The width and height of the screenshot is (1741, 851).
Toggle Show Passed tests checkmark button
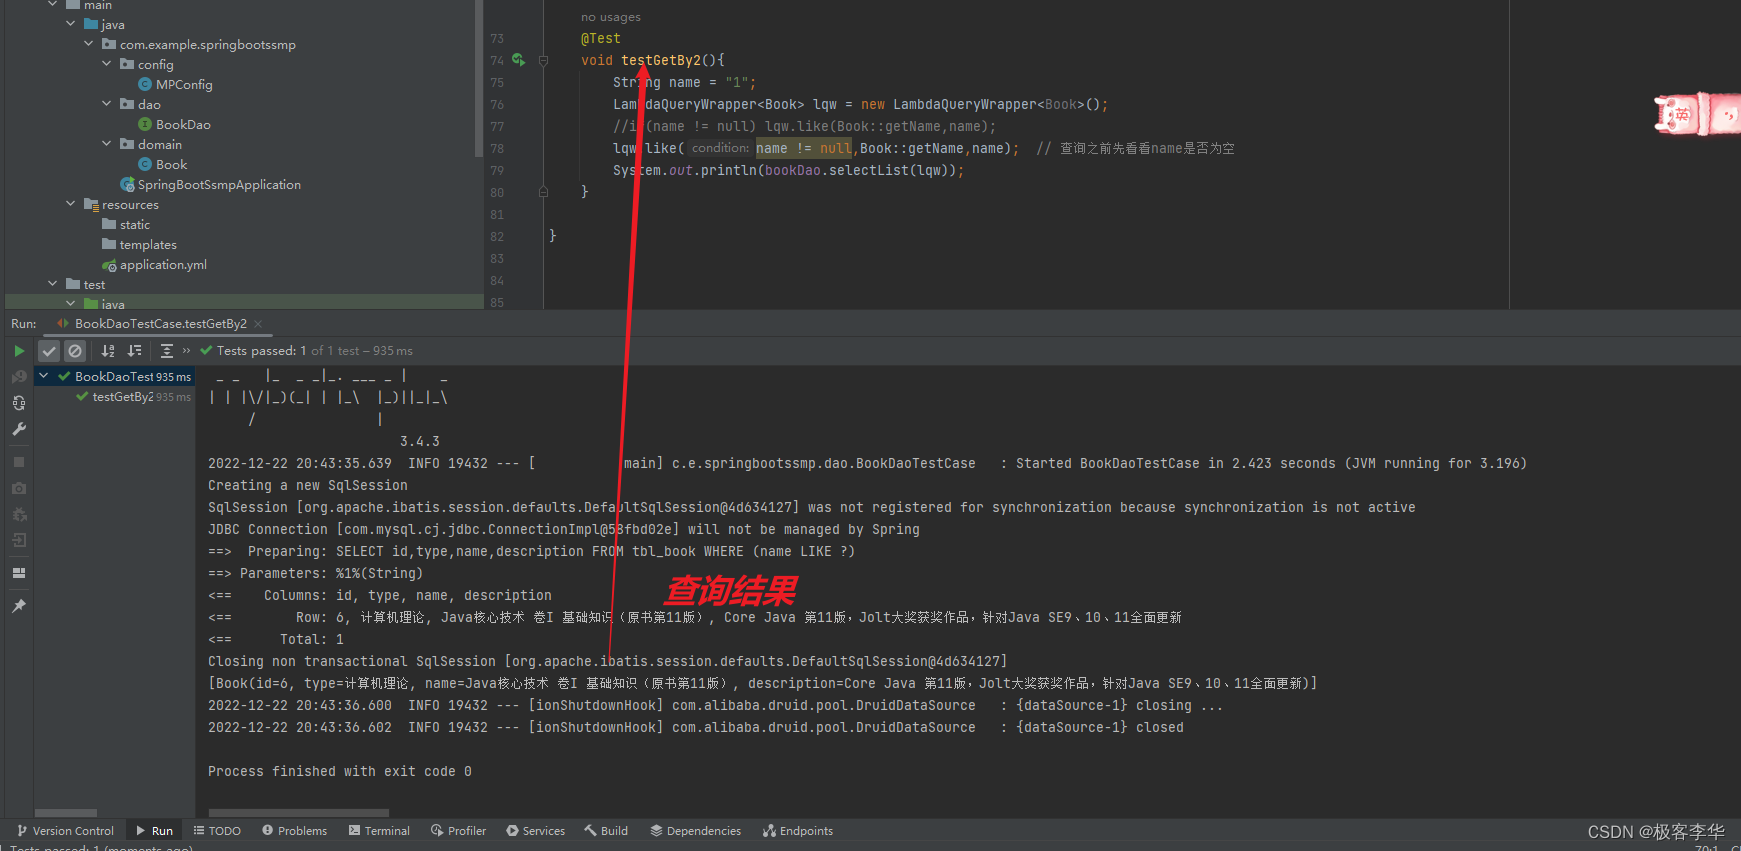click(49, 351)
